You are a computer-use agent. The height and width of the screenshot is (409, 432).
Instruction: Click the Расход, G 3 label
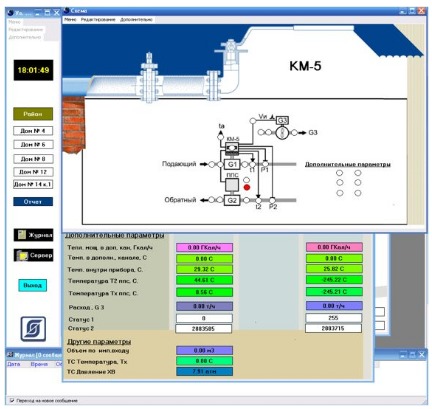pos(86,307)
